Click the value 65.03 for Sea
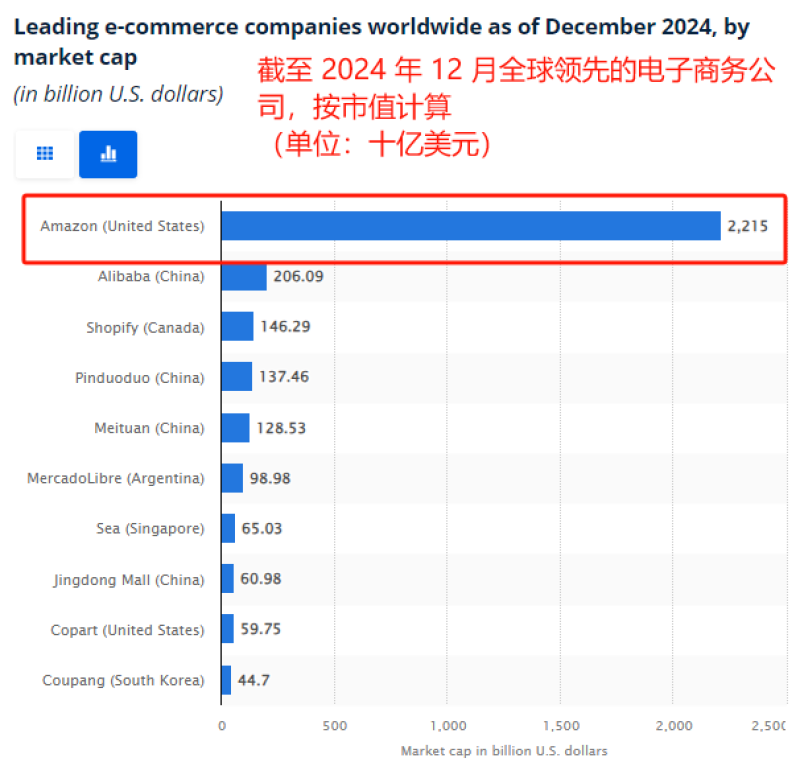The image size is (800, 762). point(262,528)
